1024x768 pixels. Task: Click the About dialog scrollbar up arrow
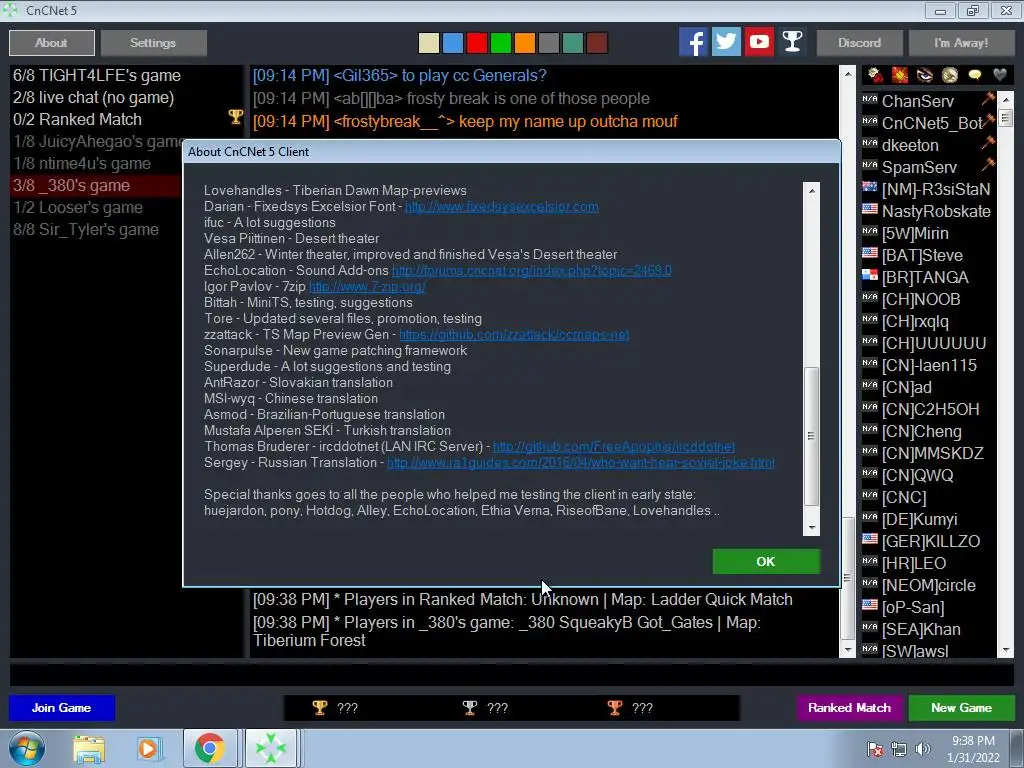[x=811, y=191]
